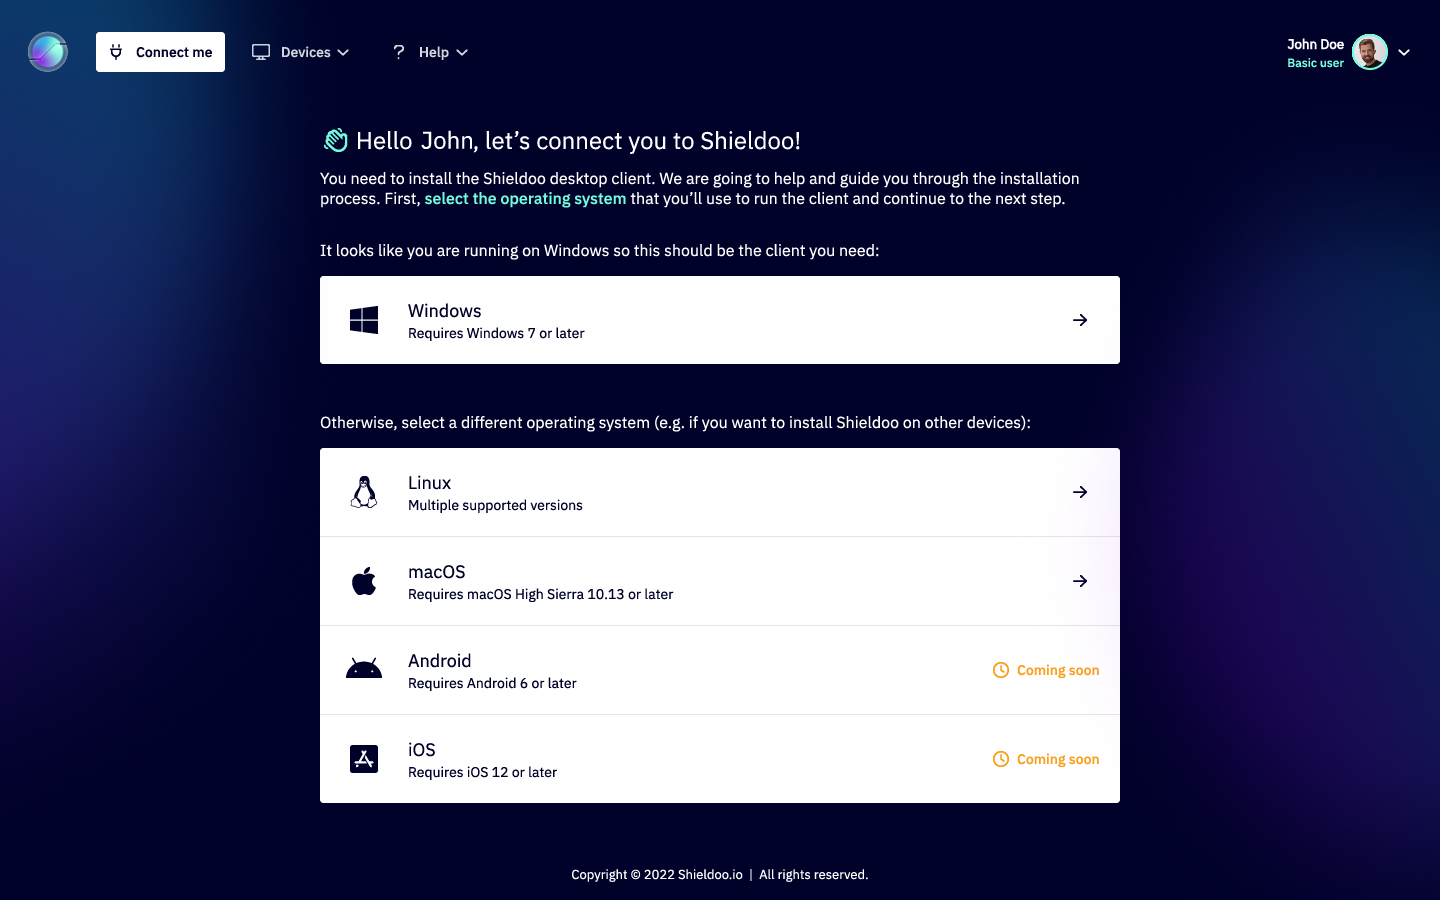Image resolution: width=1440 pixels, height=900 pixels.
Task: Click John Doe's profile picture
Action: (1368, 51)
